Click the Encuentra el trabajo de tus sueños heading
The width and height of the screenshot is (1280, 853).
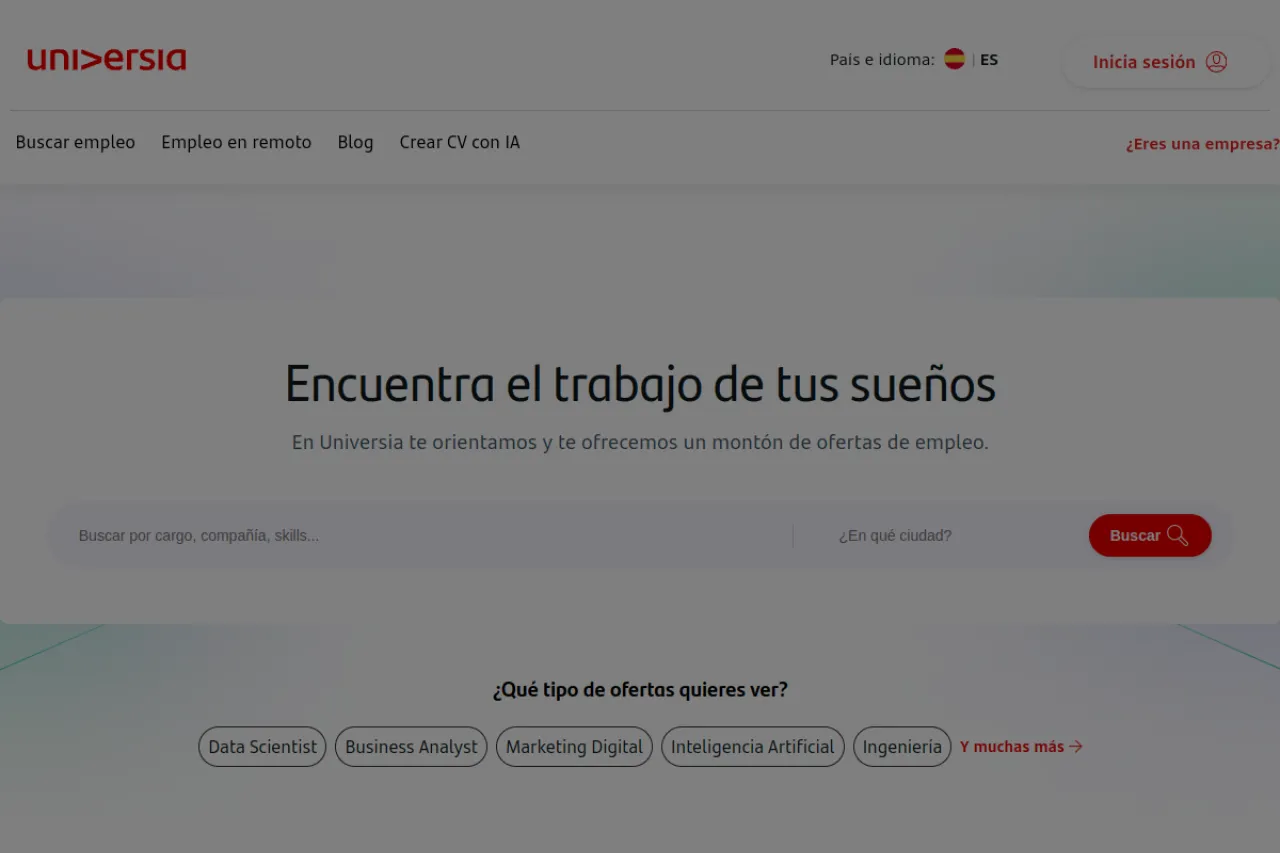coord(640,385)
